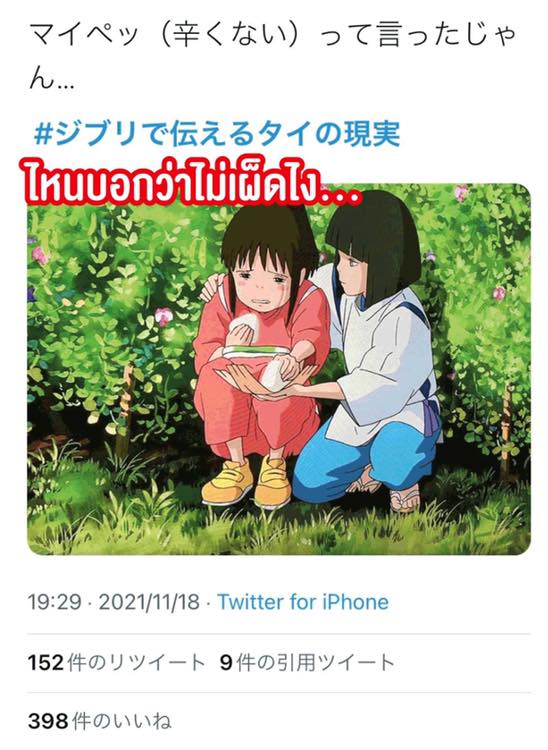Click the like count number 398
Image resolution: width=548 pixels, height=750 pixels.
point(48,721)
